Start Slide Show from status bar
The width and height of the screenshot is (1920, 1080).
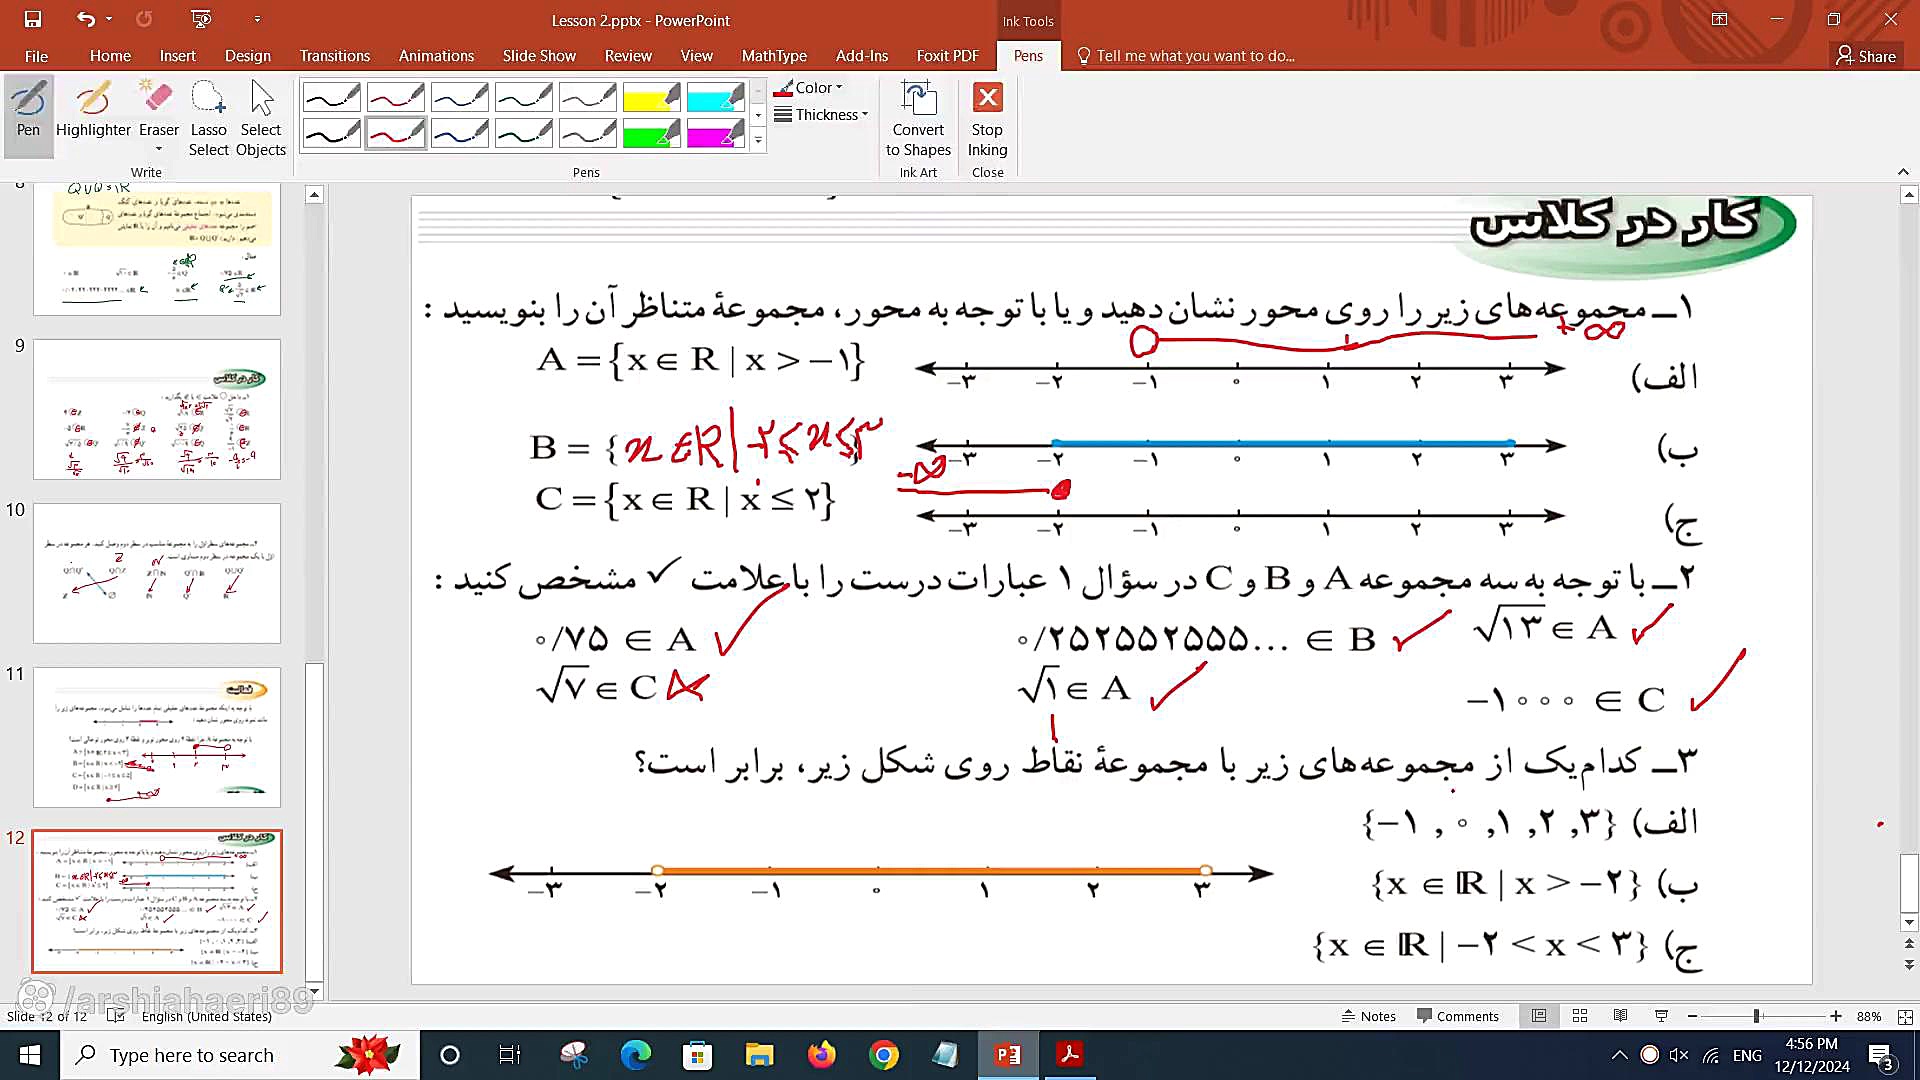click(1661, 1016)
